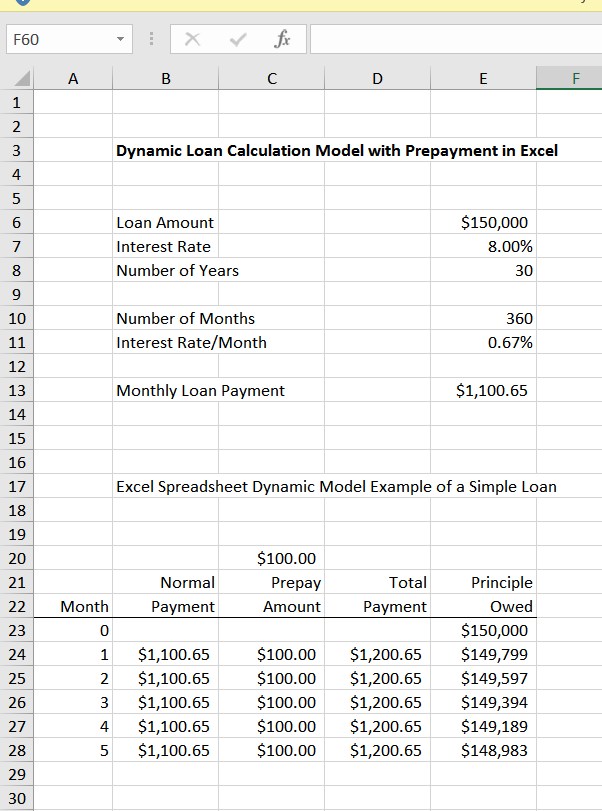Open the Insert Function fx icon
The image size is (602, 811).
[282, 39]
